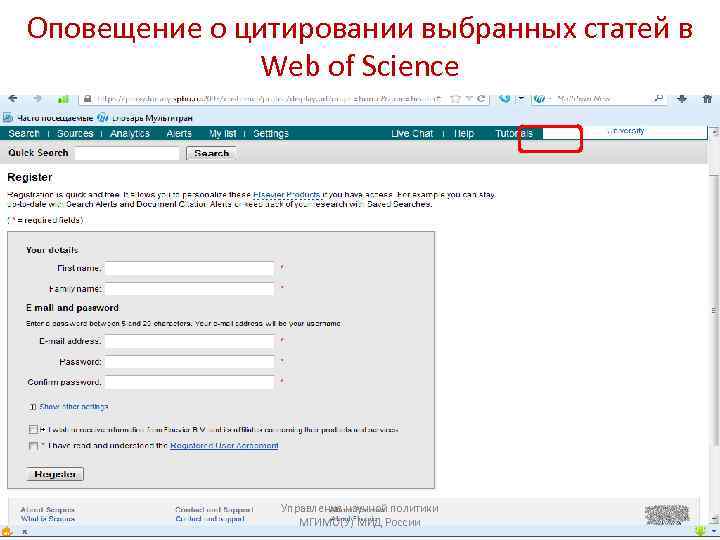Open the downloads arrow icon
The image size is (720, 540).
pos(682,99)
